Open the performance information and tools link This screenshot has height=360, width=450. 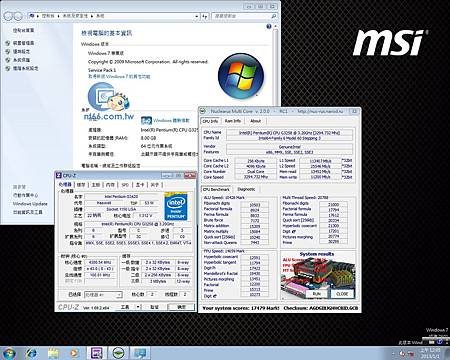click(28, 212)
